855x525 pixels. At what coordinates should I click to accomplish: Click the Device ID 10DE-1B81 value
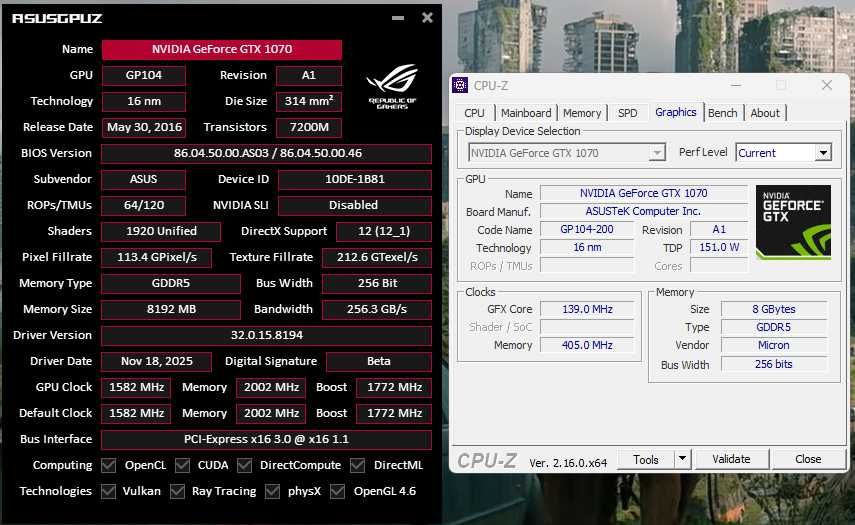(355, 179)
